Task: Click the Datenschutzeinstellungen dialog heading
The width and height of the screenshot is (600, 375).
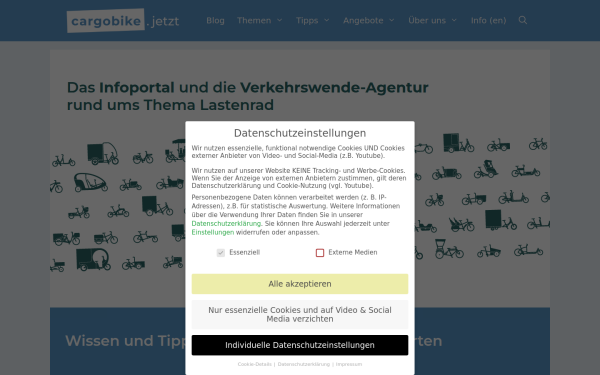Action: [x=300, y=133]
